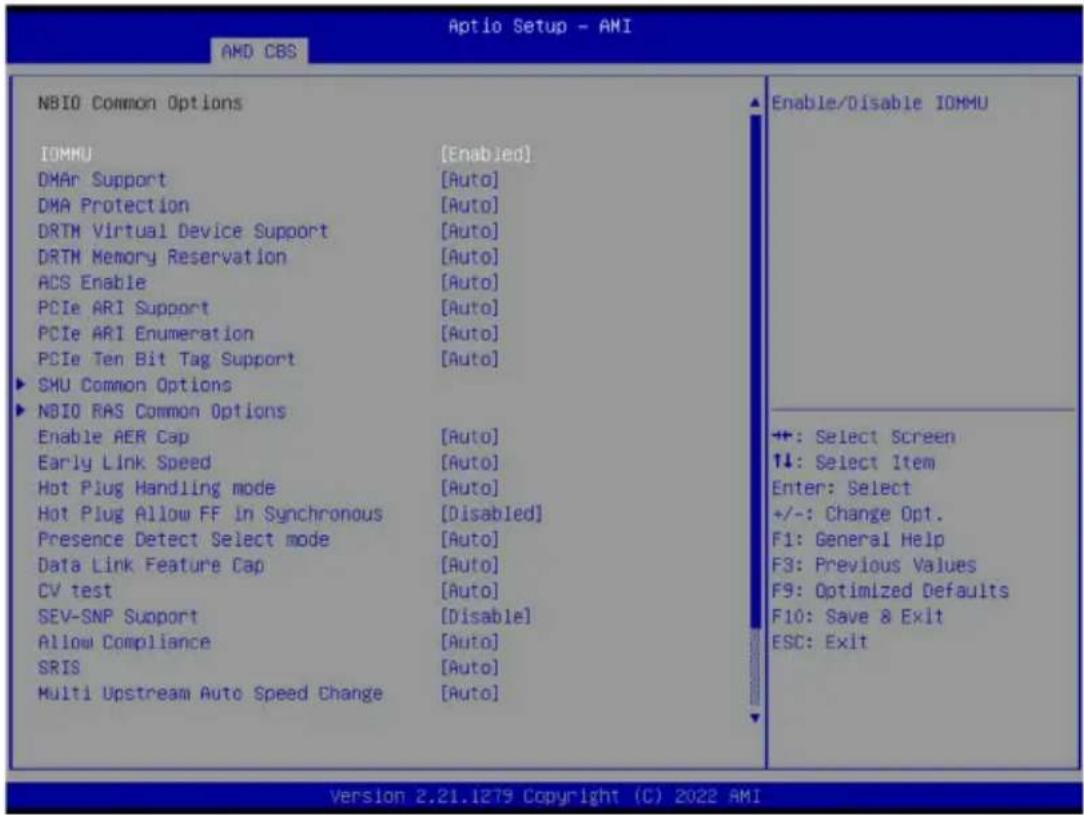Select DRTM Memory Reservation option
This screenshot has width=1084, height=815.
(162, 256)
